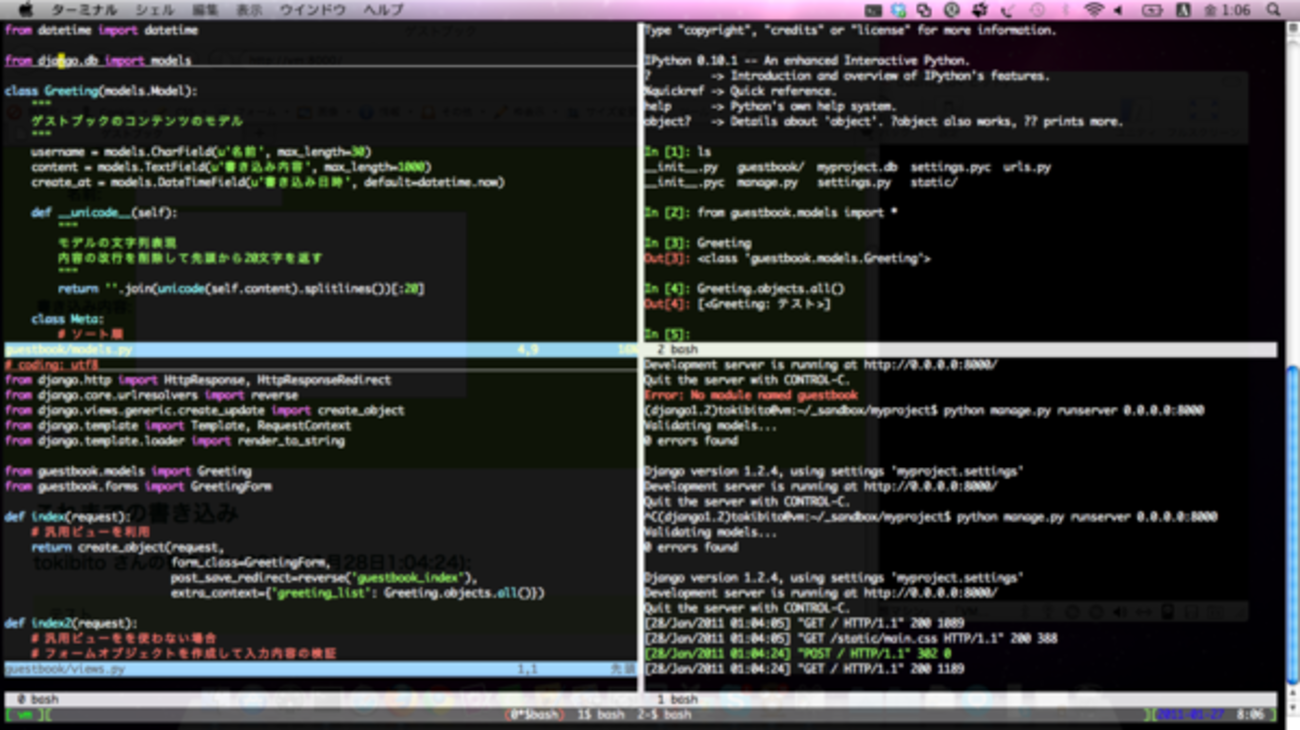Click the In [5]: IPython prompt line

[x=666, y=334]
